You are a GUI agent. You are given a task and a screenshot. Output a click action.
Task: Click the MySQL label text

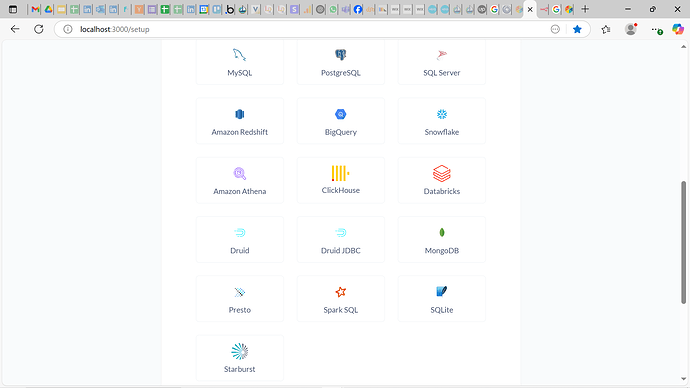(239, 73)
